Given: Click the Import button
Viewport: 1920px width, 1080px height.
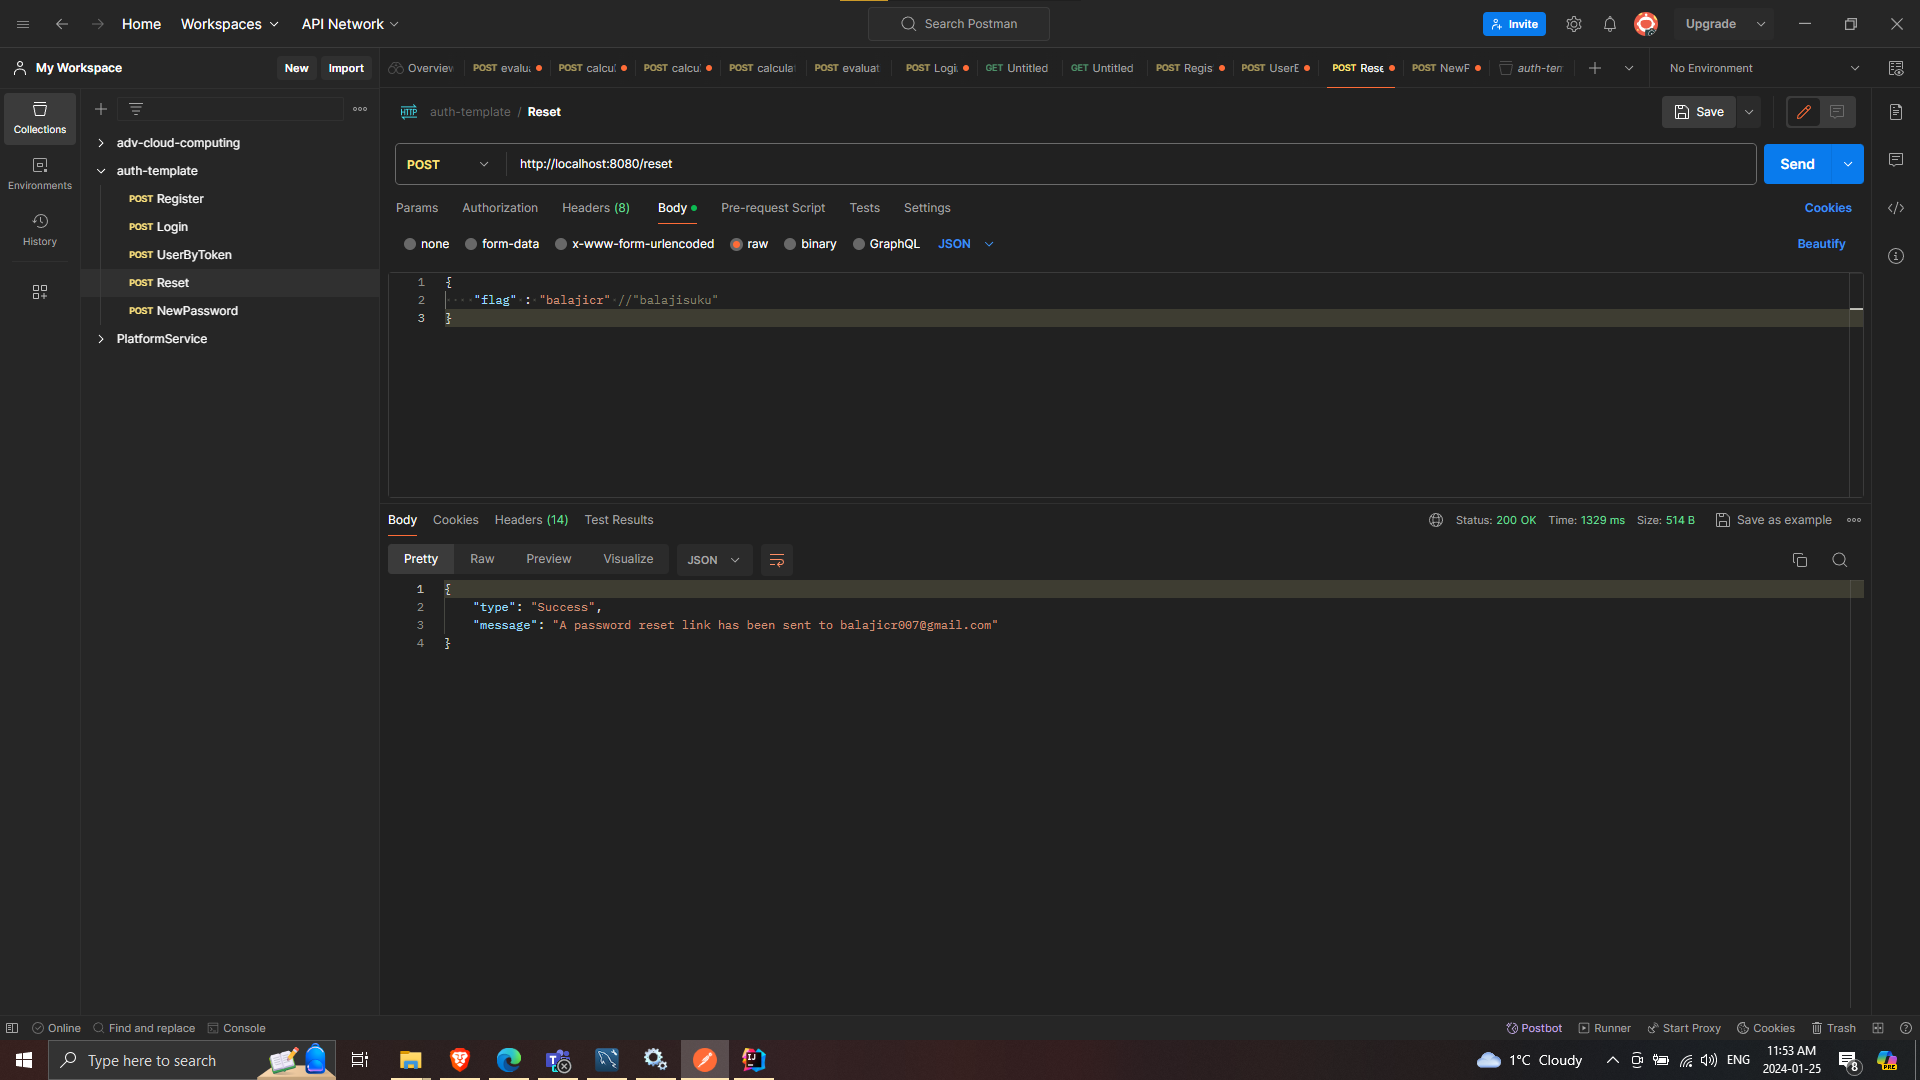Looking at the screenshot, I should coord(346,68).
